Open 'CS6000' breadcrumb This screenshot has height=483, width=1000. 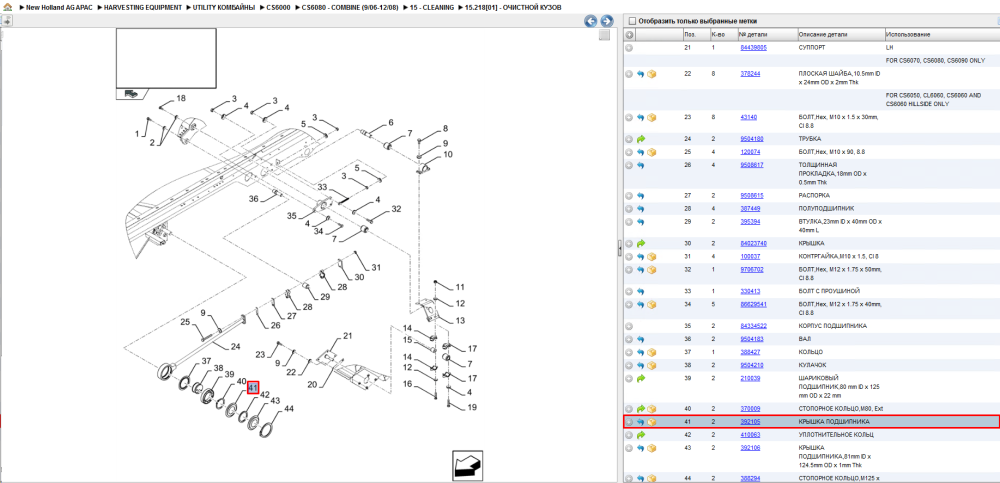click(x=278, y=7)
